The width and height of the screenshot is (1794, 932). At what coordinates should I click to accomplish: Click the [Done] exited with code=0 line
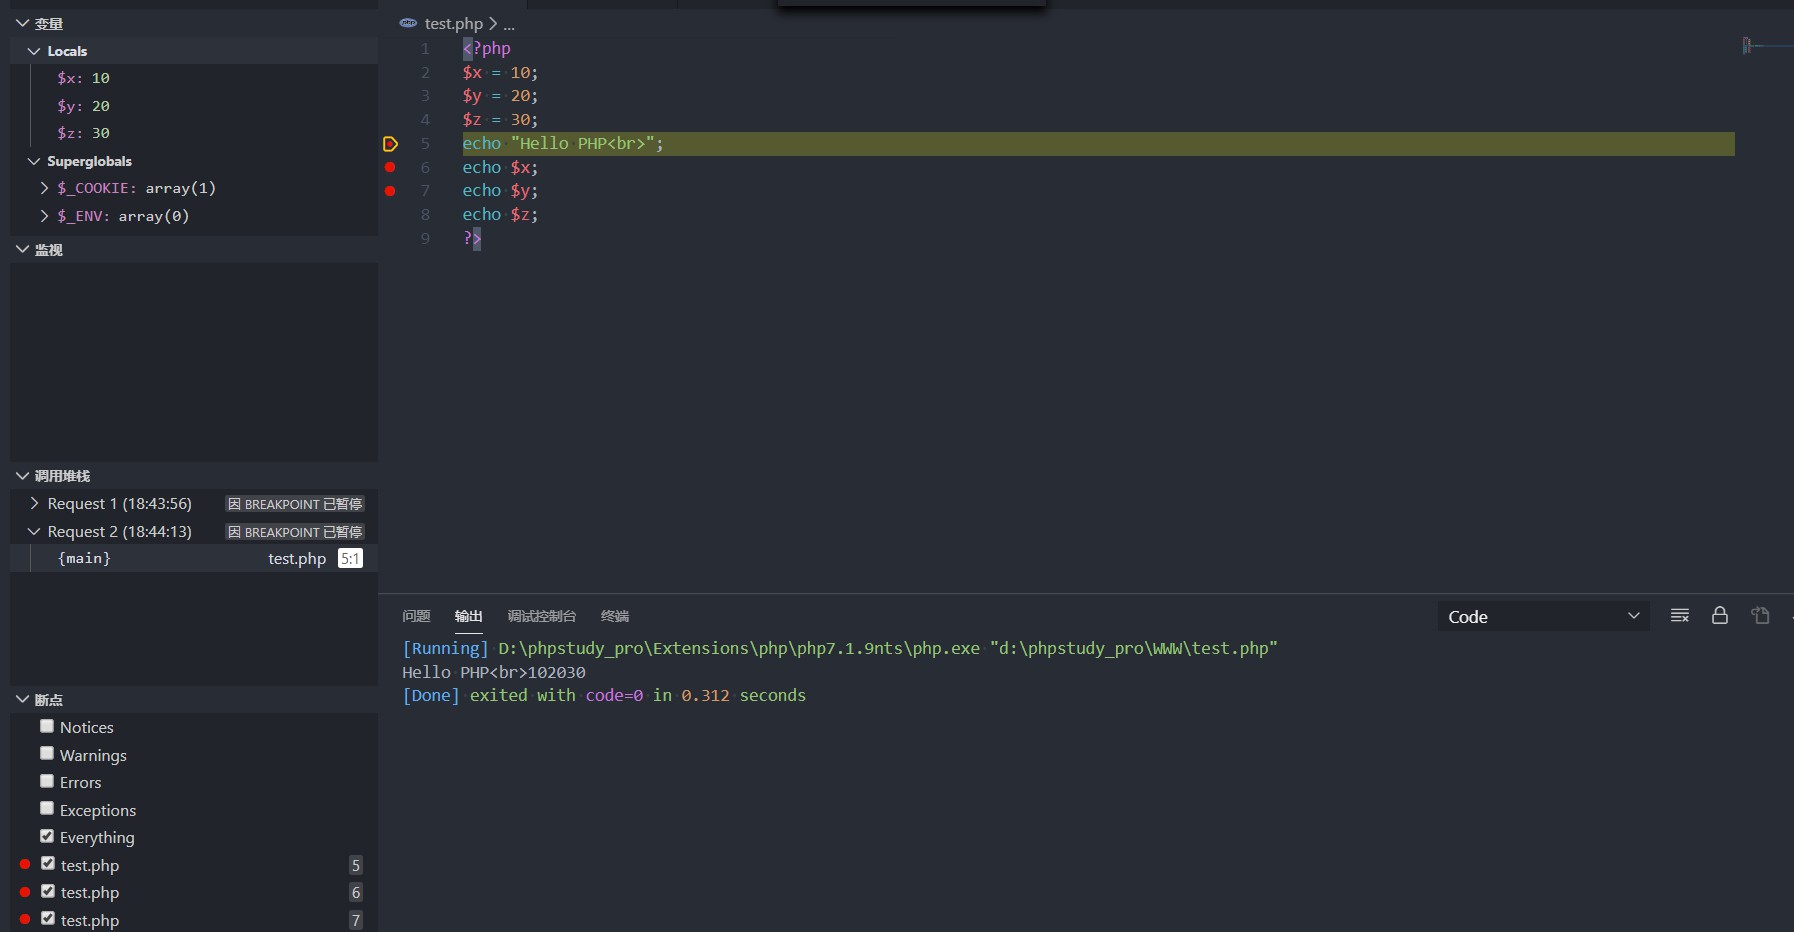point(604,695)
